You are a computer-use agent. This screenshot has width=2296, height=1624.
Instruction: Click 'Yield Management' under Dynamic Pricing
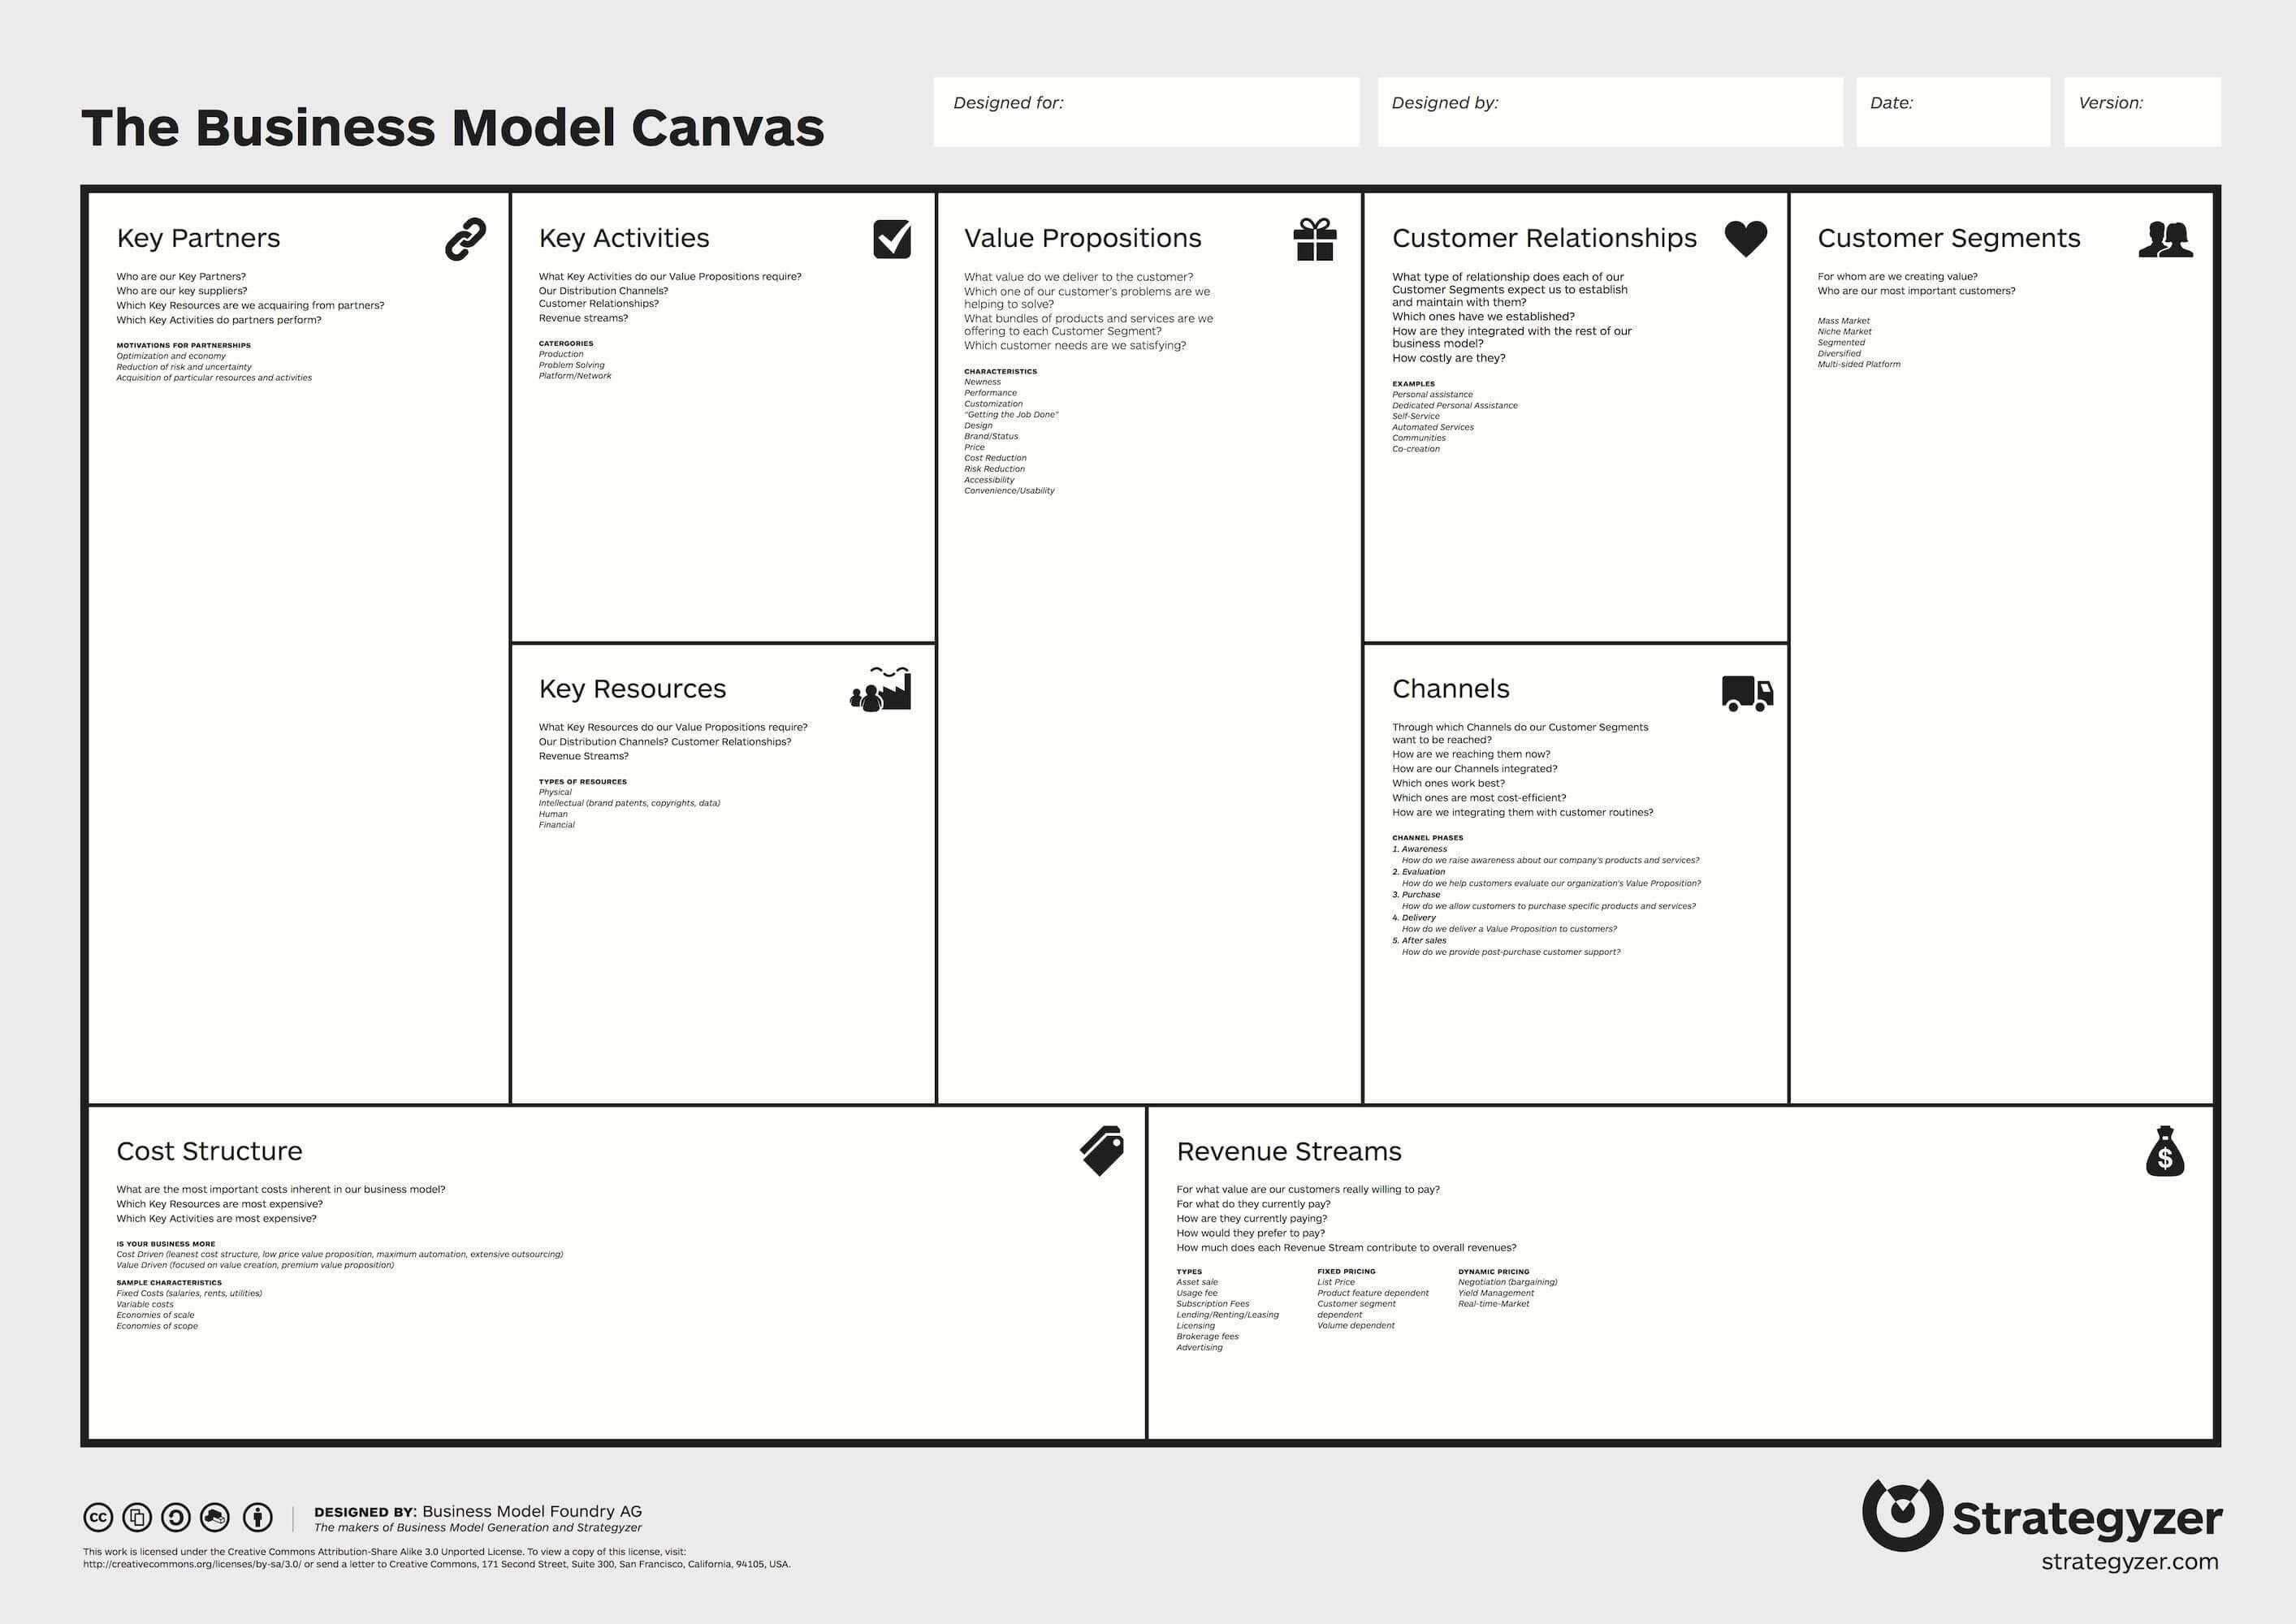(1495, 1293)
